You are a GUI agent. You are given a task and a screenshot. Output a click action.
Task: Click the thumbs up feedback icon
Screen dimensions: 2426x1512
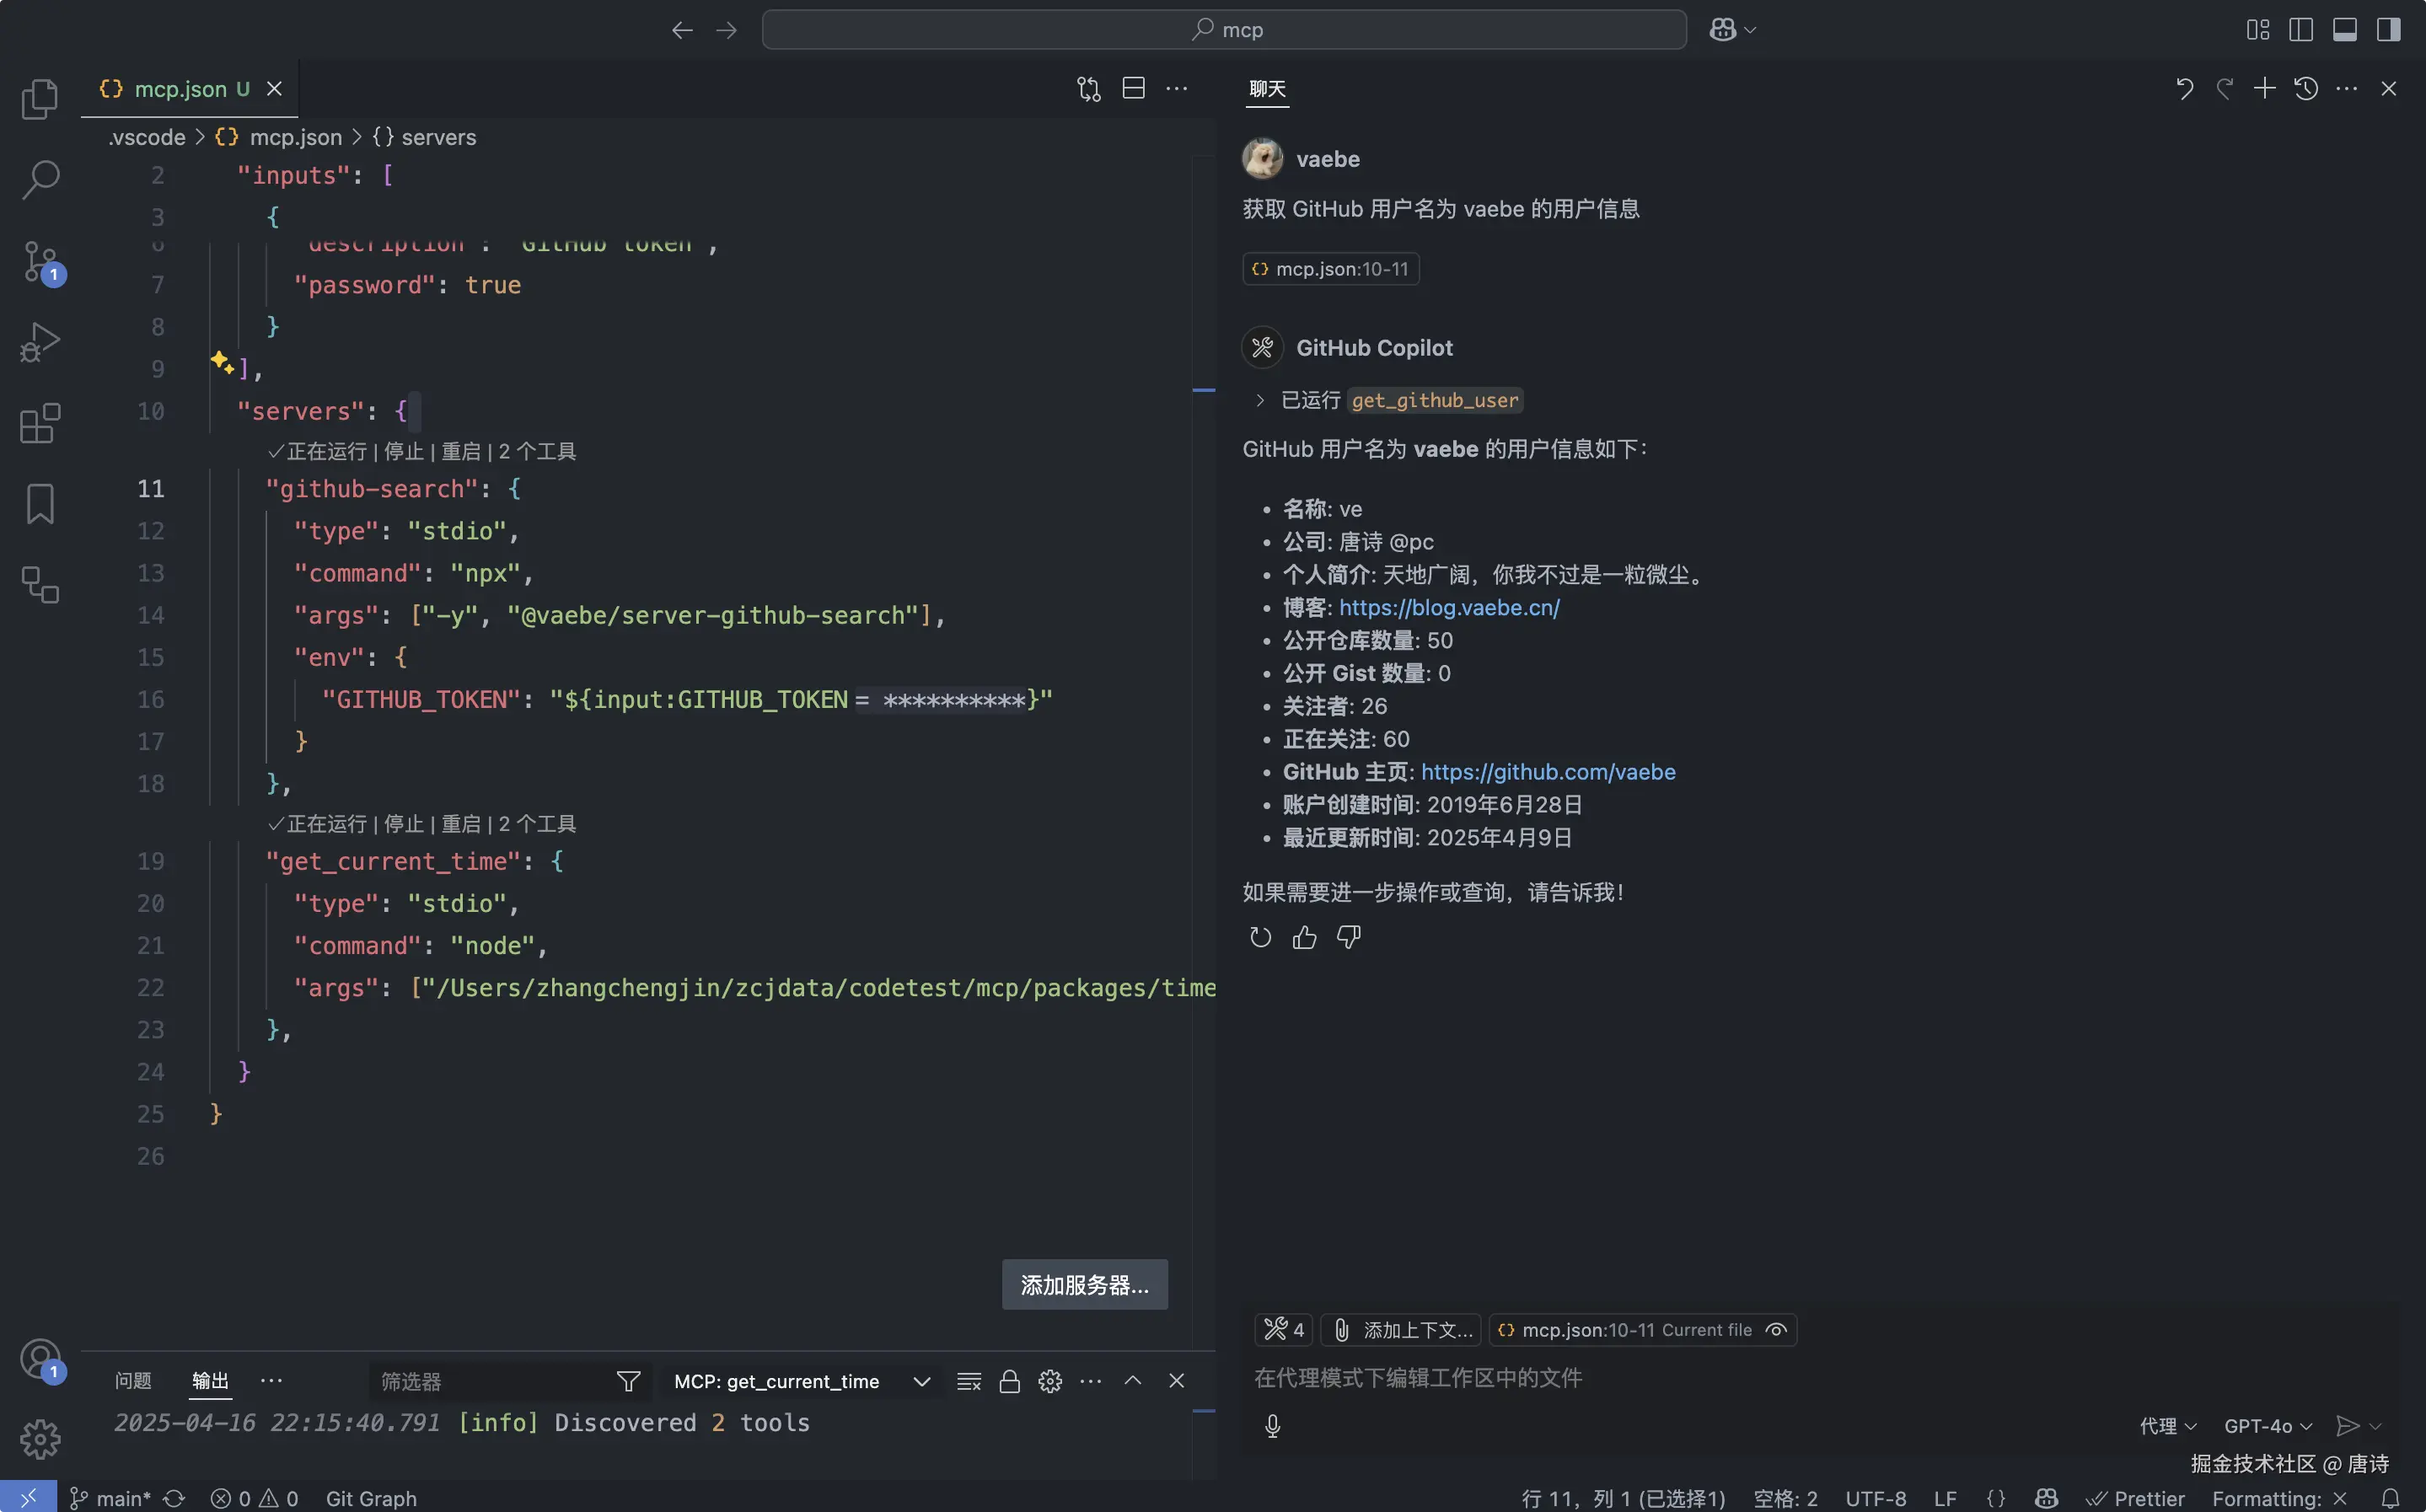click(x=1304, y=937)
